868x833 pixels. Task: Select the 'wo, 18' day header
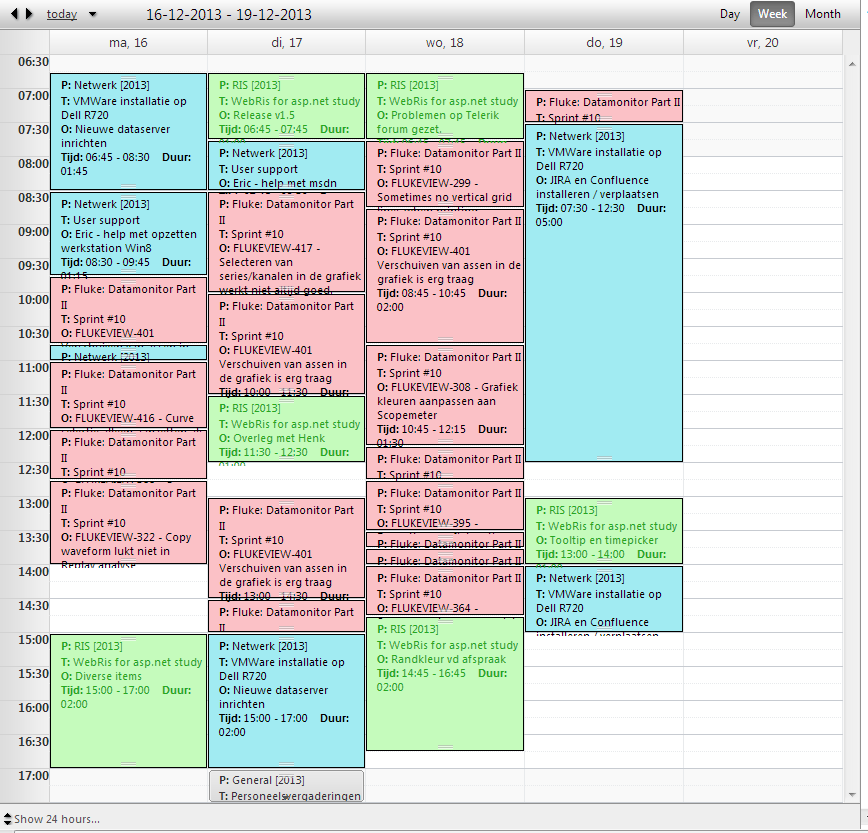(x=445, y=43)
